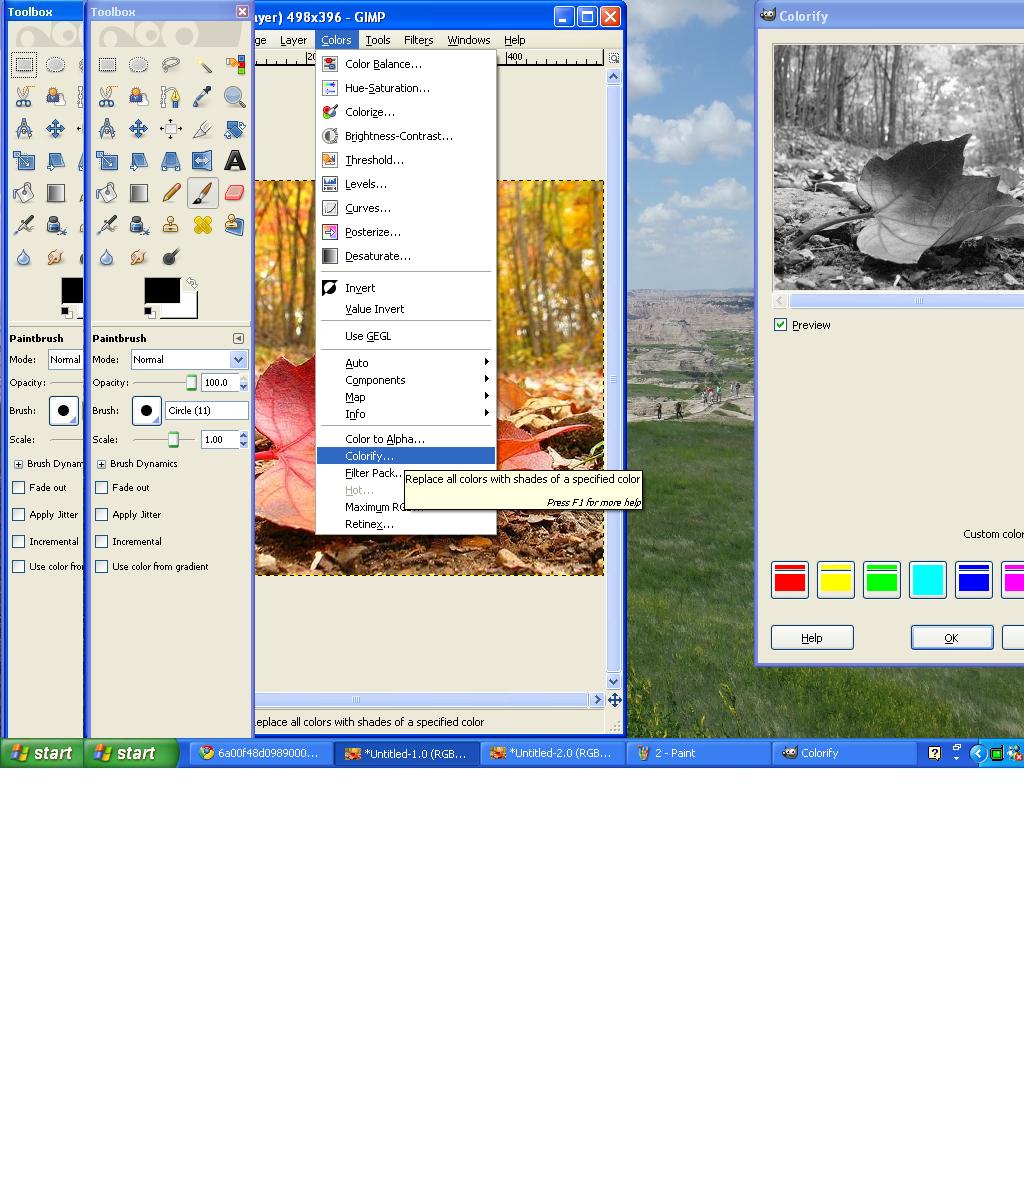Image resolution: width=1024 pixels, height=1196 pixels.
Task: Pick the cyan swatch in Colorify
Action: tap(928, 580)
